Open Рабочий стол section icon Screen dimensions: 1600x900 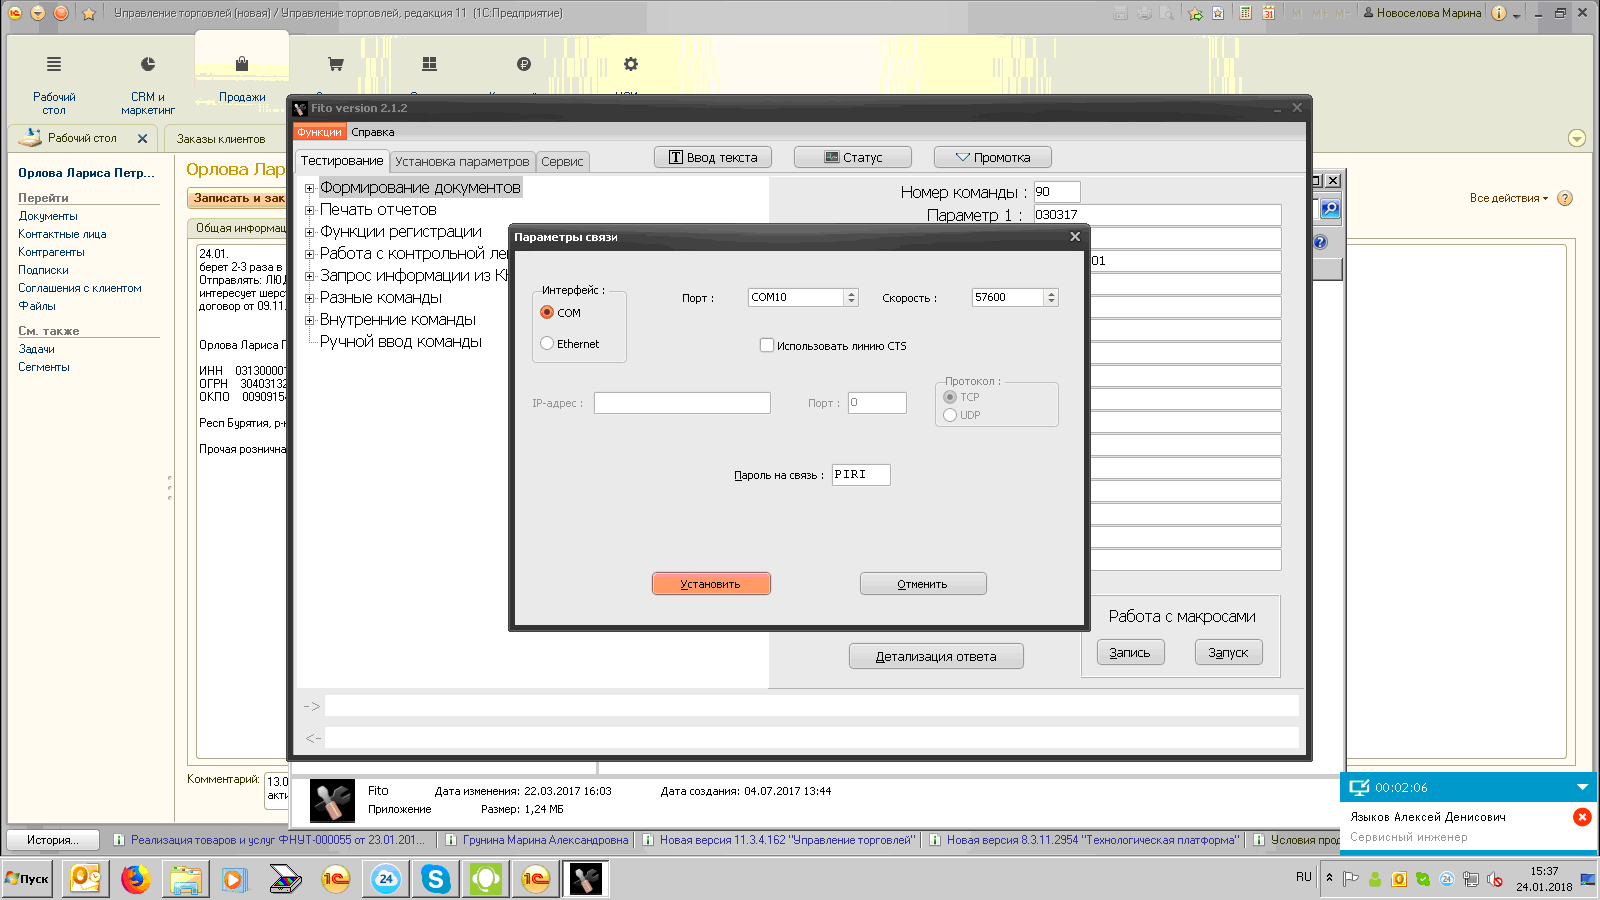point(54,64)
